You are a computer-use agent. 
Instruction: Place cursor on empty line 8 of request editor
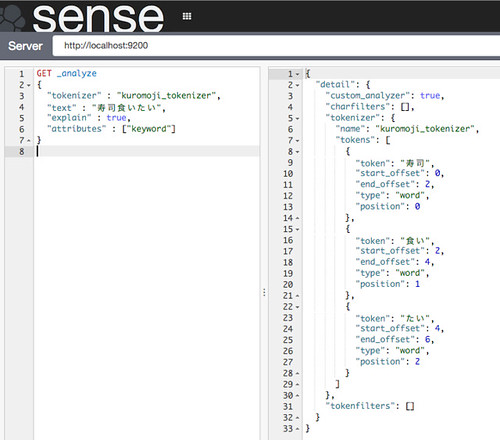147,151
